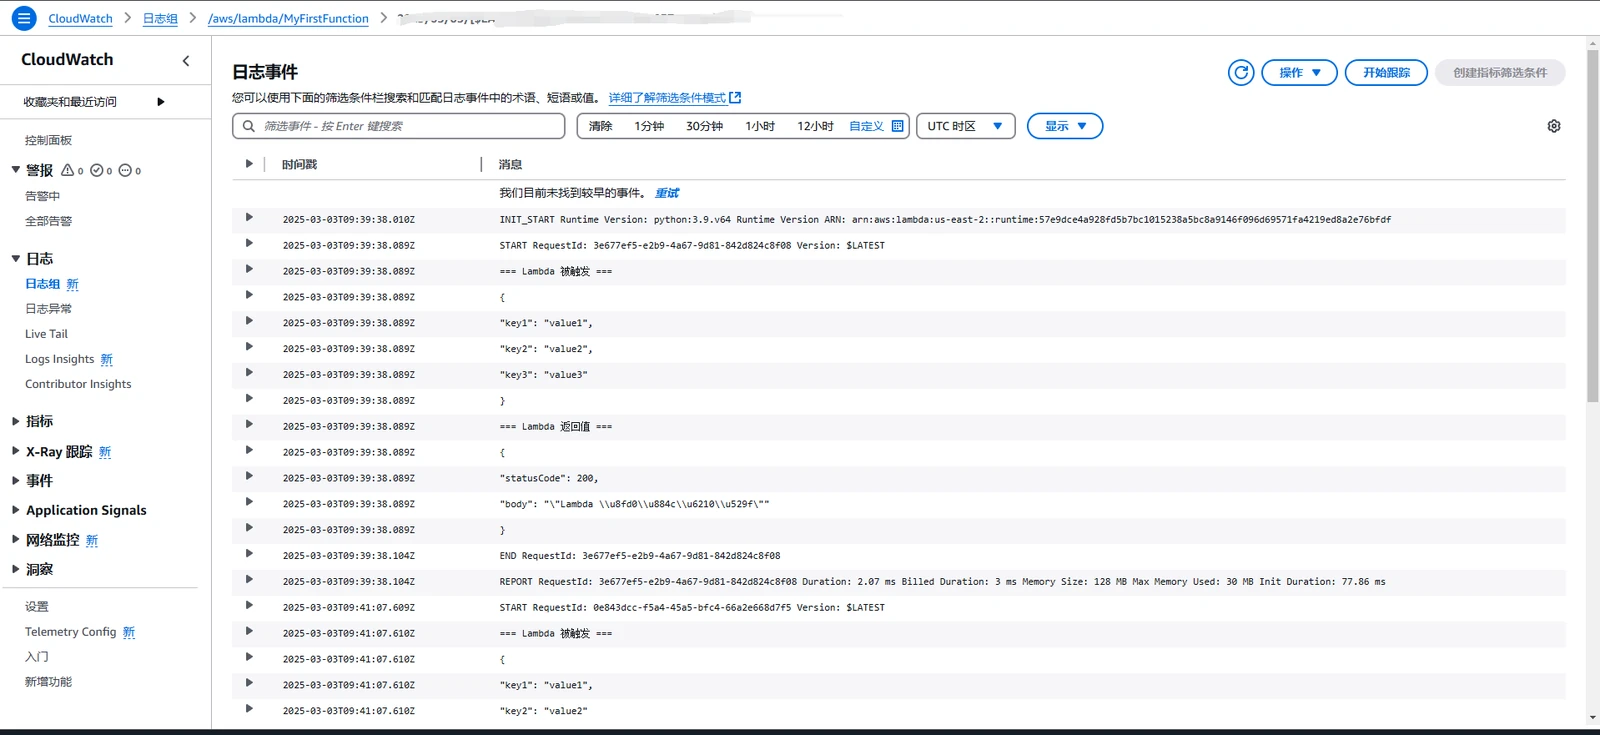
Task: Open the UTC 时区 dropdown
Action: [x=965, y=126]
